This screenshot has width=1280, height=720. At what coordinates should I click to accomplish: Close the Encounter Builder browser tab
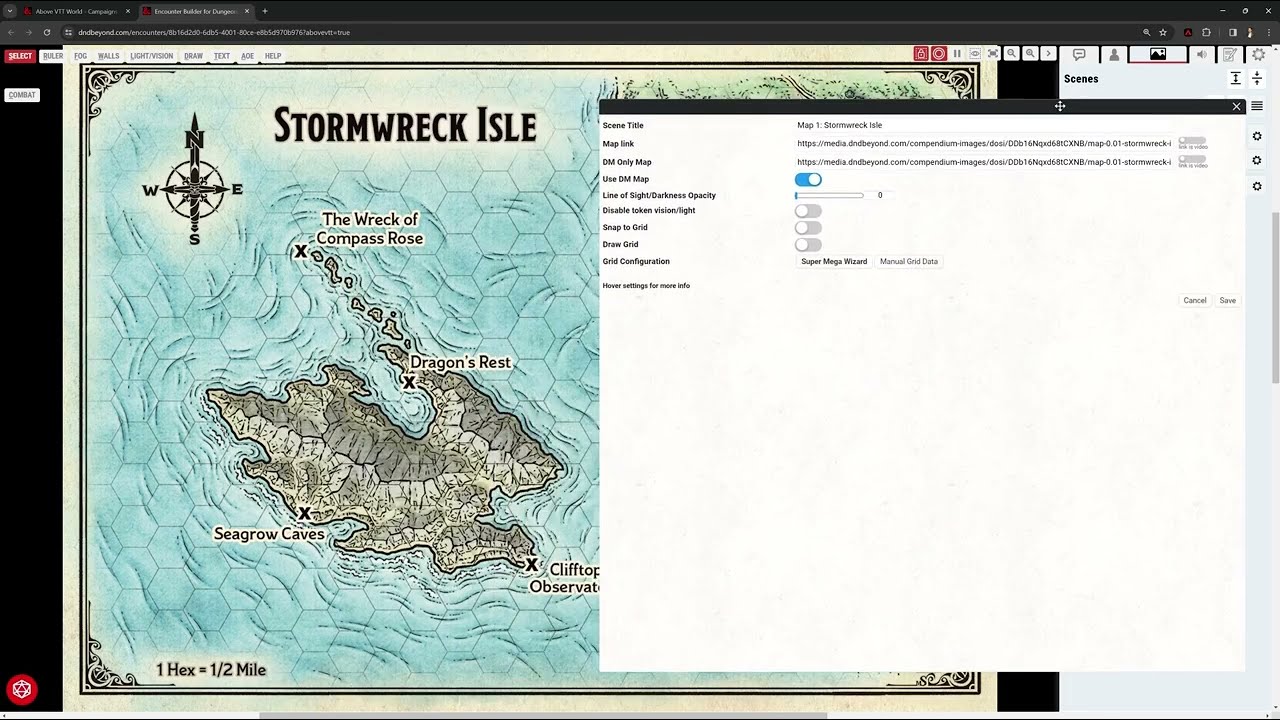(x=246, y=11)
